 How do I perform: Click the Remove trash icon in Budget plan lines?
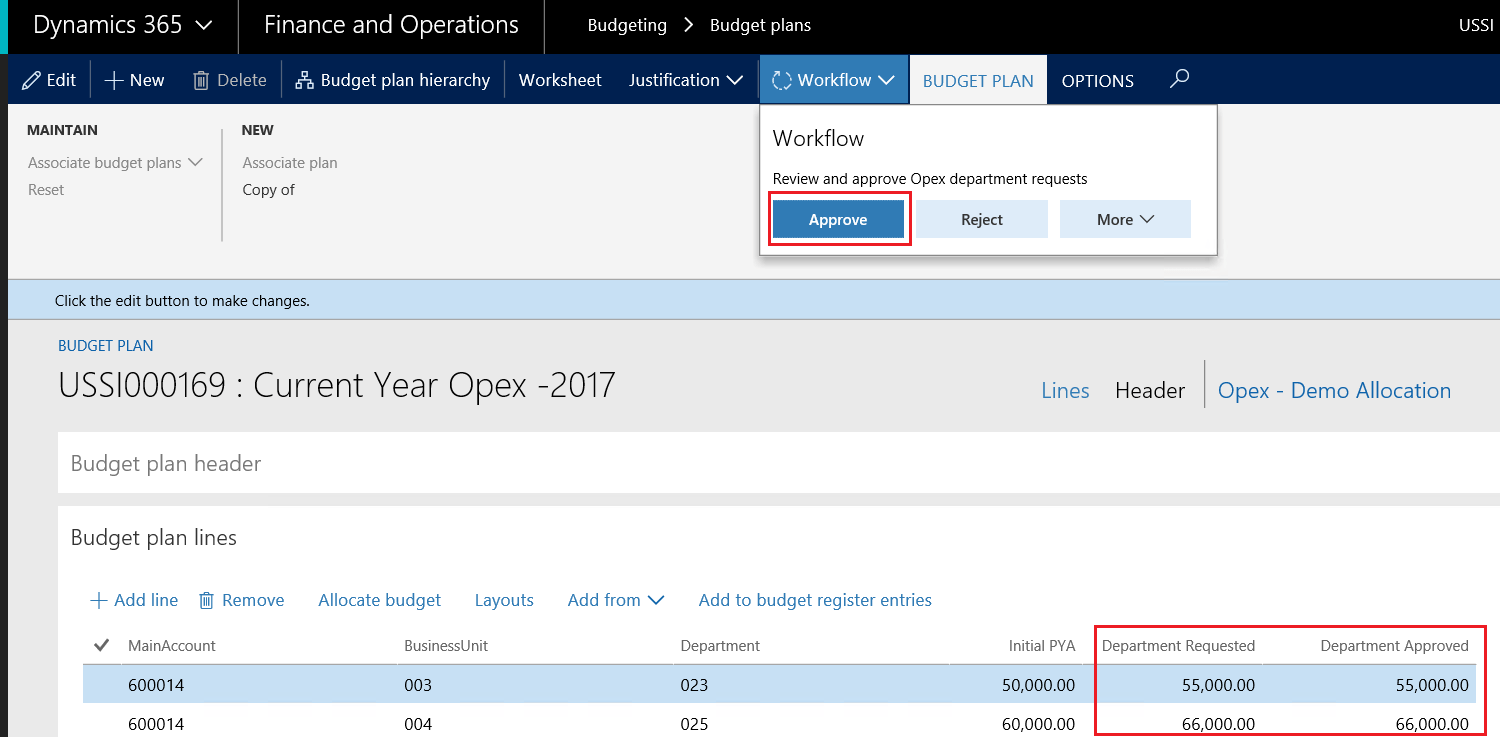pyautogui.click(x=205, y=600)
